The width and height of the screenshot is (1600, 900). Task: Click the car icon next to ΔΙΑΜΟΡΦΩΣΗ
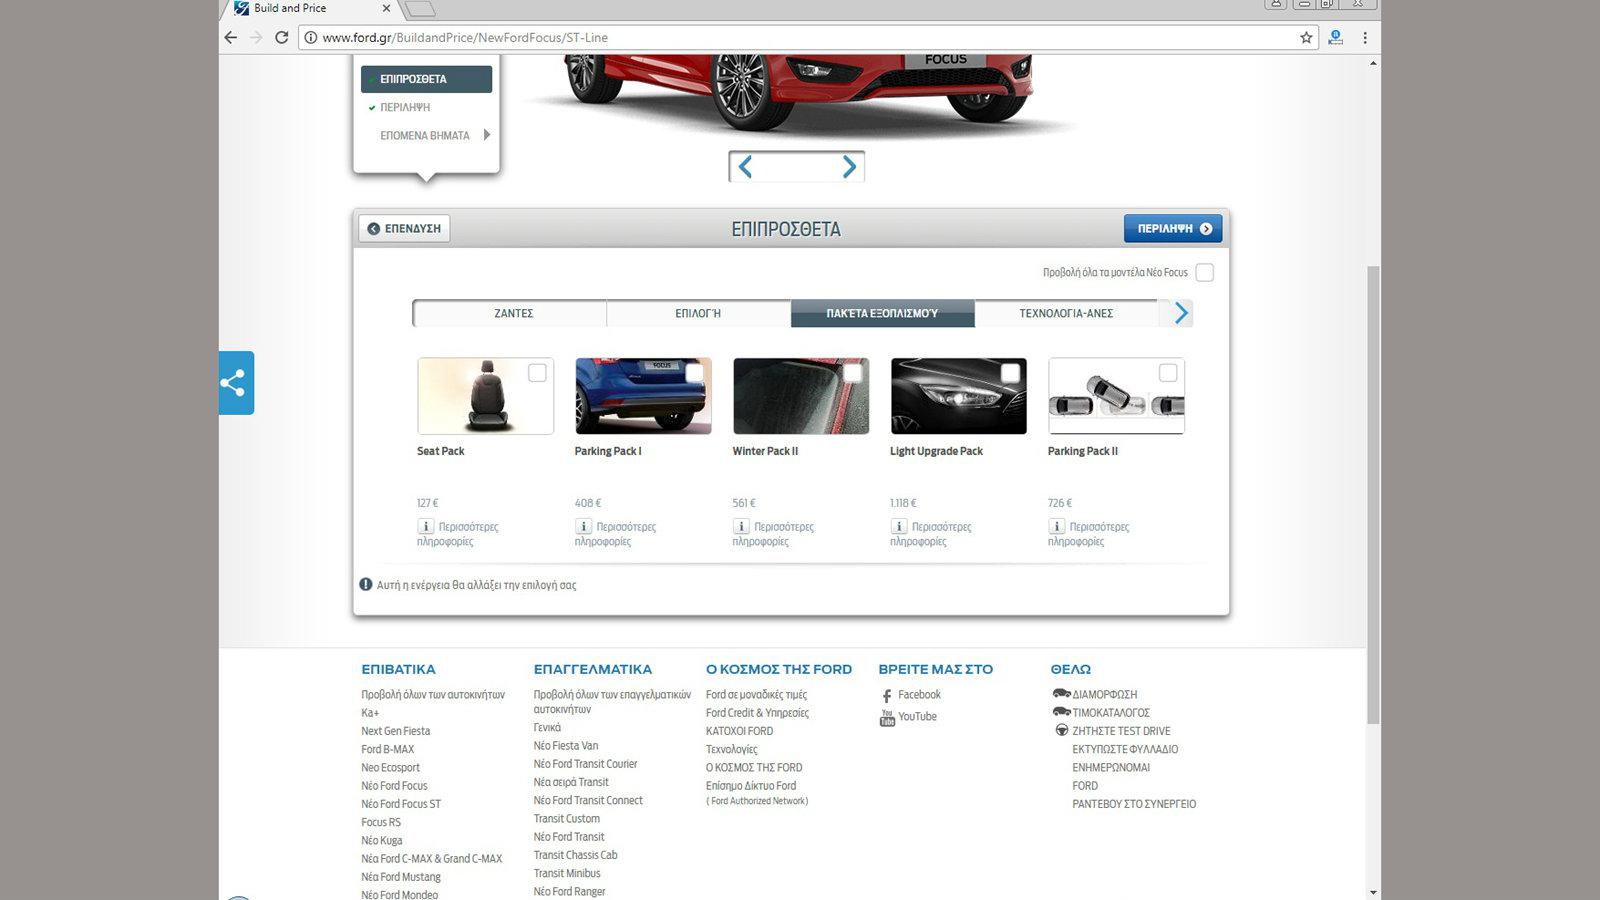click(x=1061, y=693)
